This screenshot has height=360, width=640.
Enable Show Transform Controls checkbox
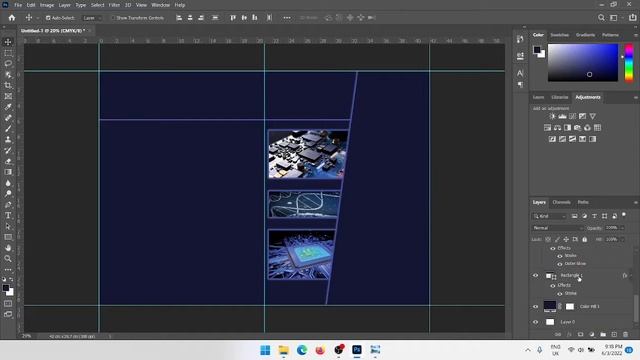click(113, 18)
